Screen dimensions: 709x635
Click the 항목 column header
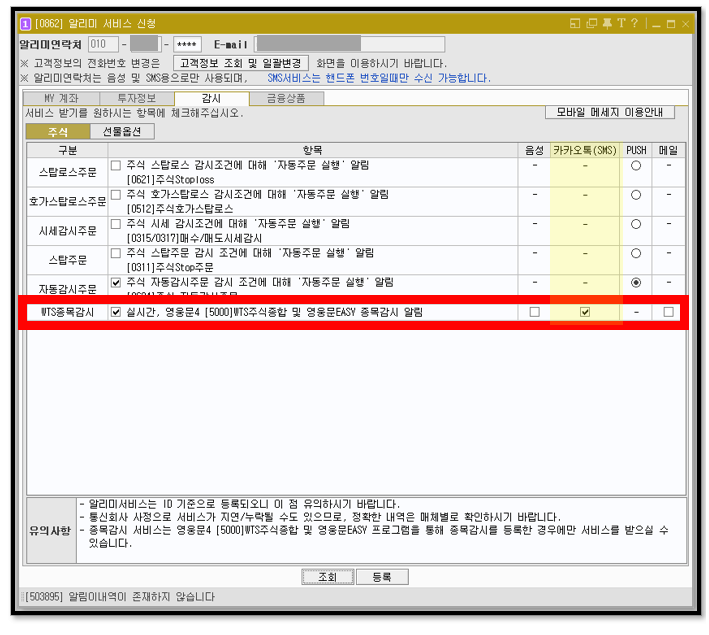pyautogui.click(x=313, y=150)
